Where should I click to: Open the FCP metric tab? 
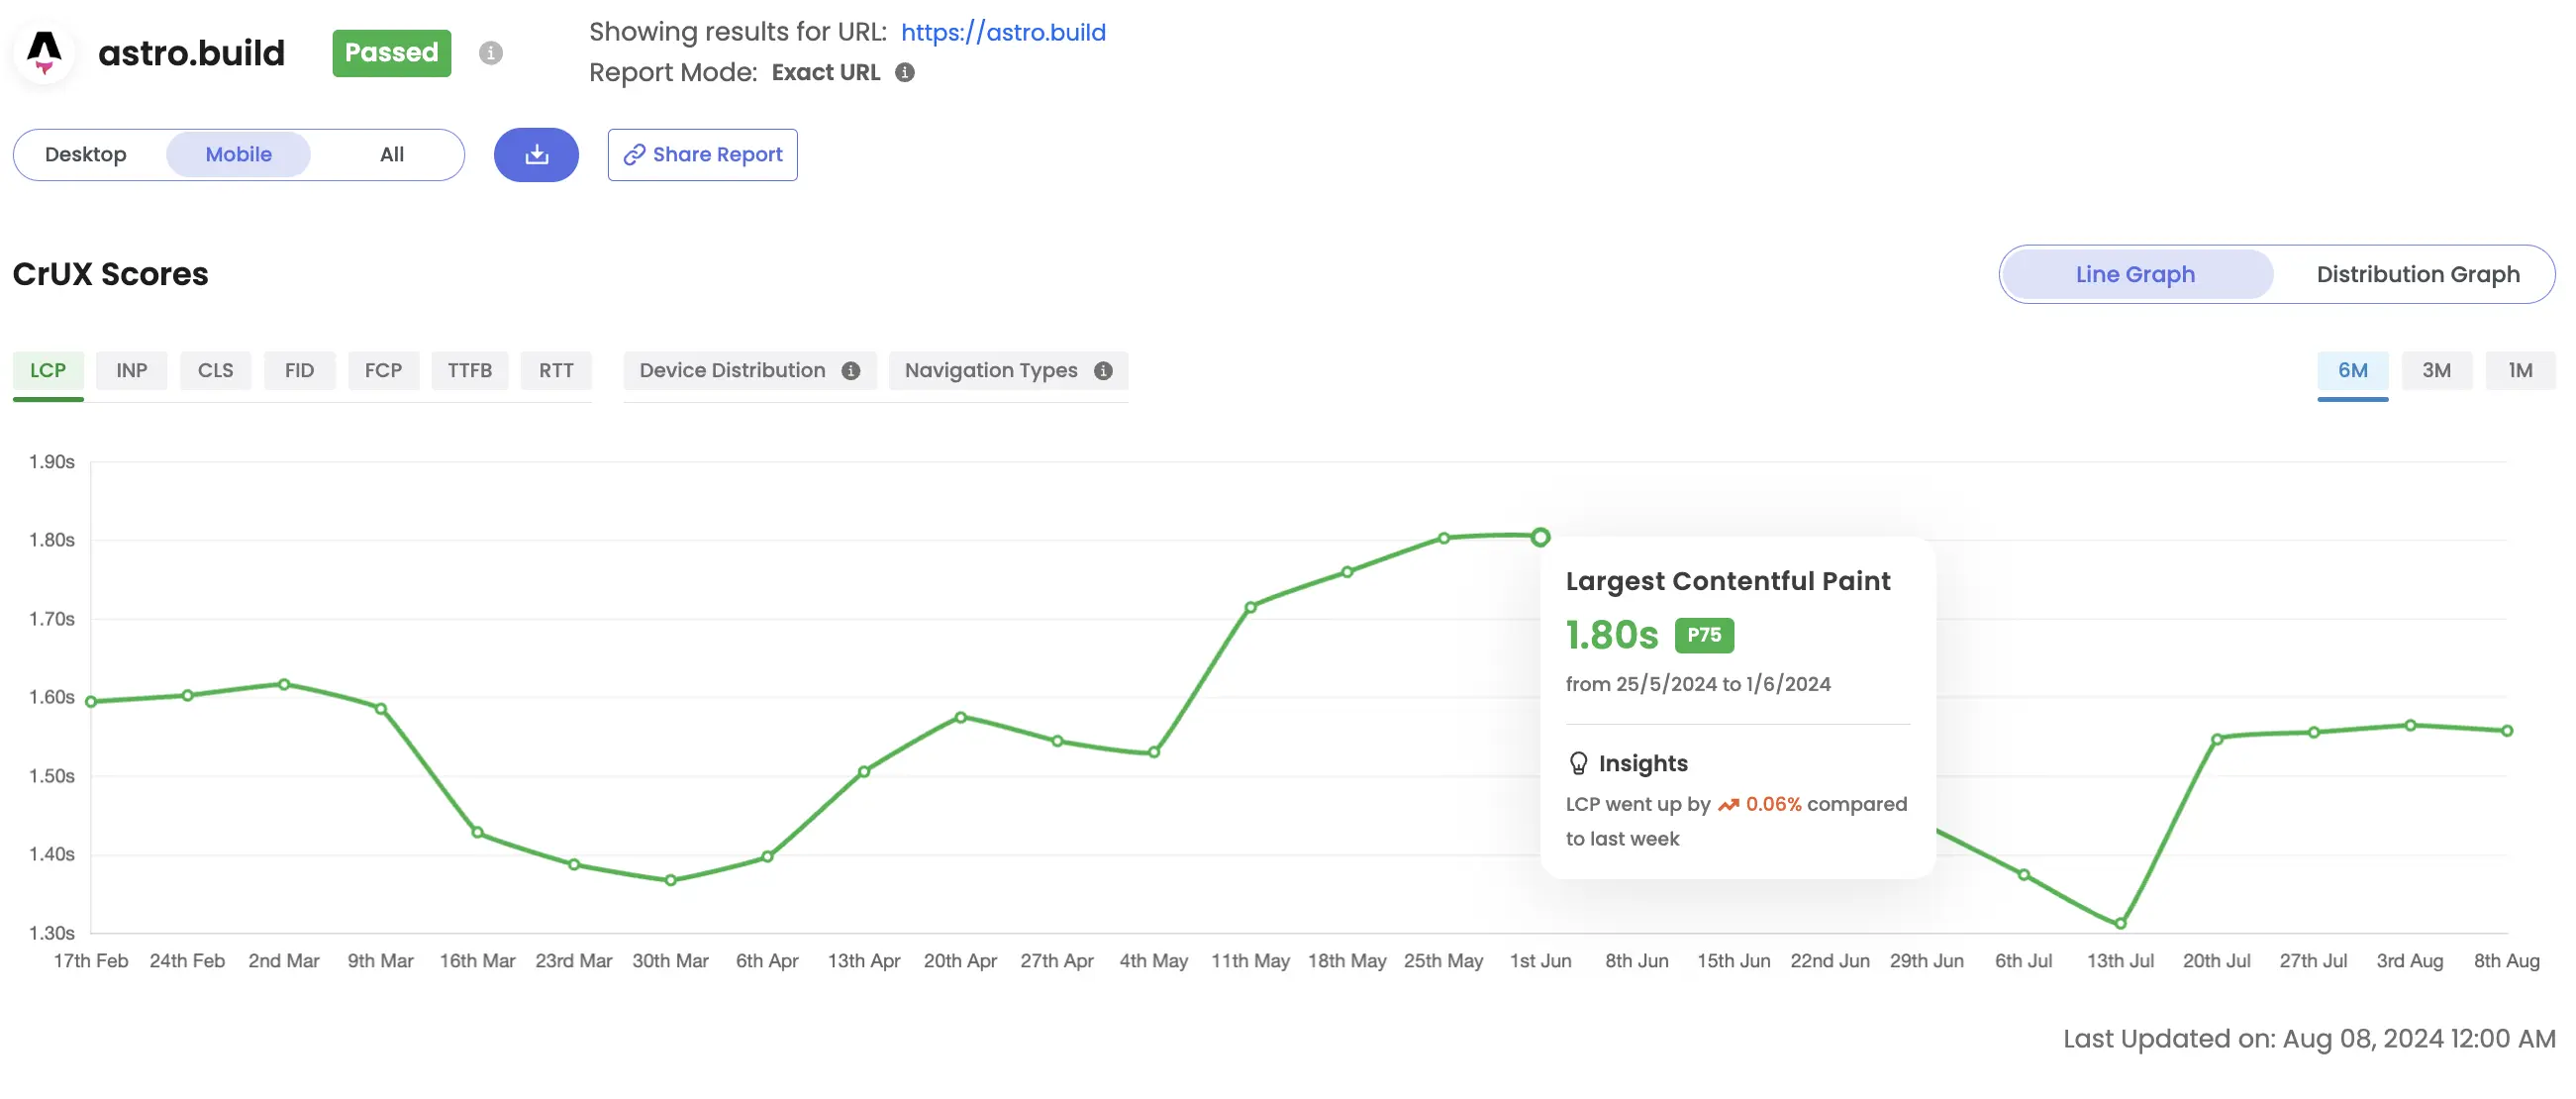click(383, 371)
